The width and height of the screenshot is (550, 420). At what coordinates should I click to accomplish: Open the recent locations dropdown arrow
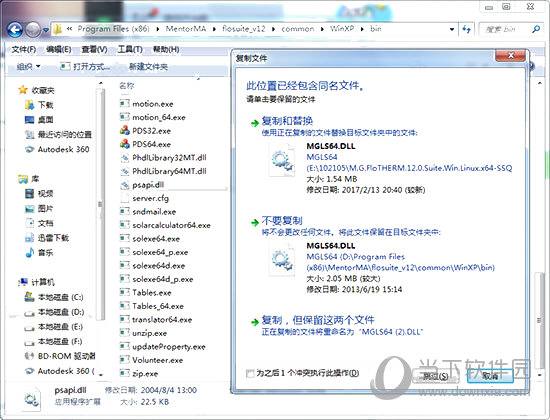(x=46, y=30)
